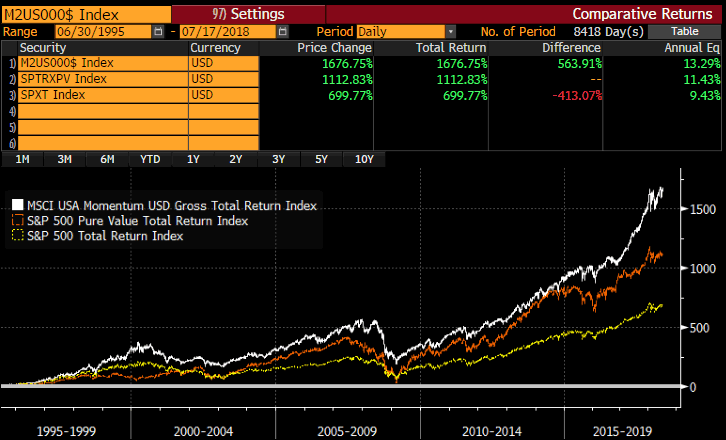This screenshot has height=440, width=726.
Task: Click the start date field 06/30/1995
Action: click(x=103, y=31)
